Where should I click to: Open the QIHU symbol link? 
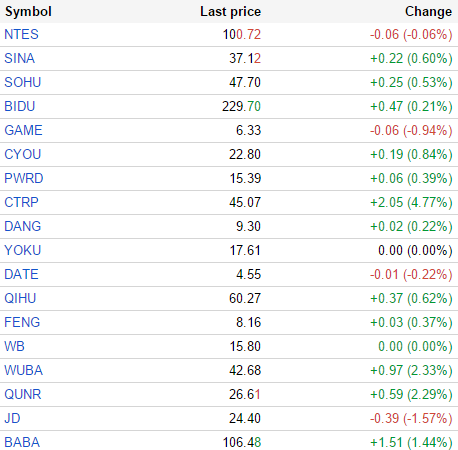20,298
